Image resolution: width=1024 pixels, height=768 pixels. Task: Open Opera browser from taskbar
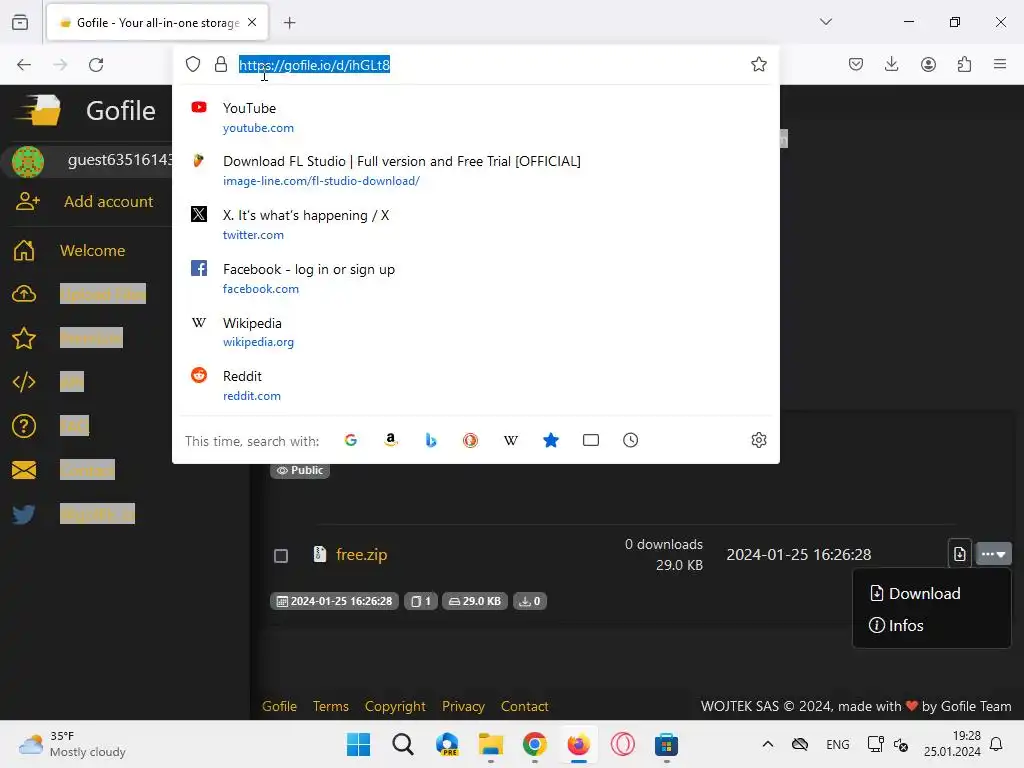point(622,744)
